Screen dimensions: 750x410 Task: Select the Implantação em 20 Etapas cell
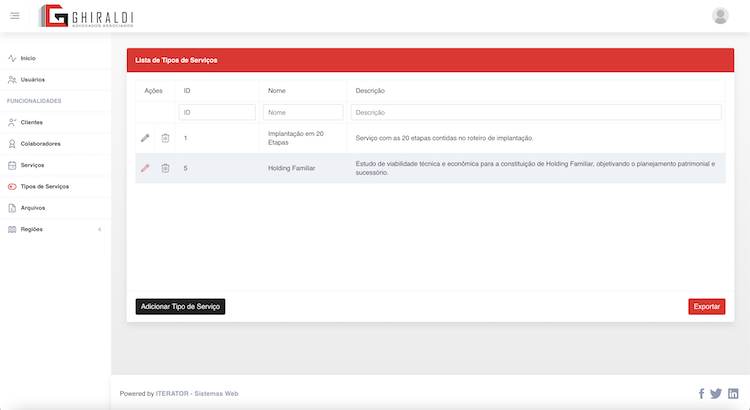point(303,138)
